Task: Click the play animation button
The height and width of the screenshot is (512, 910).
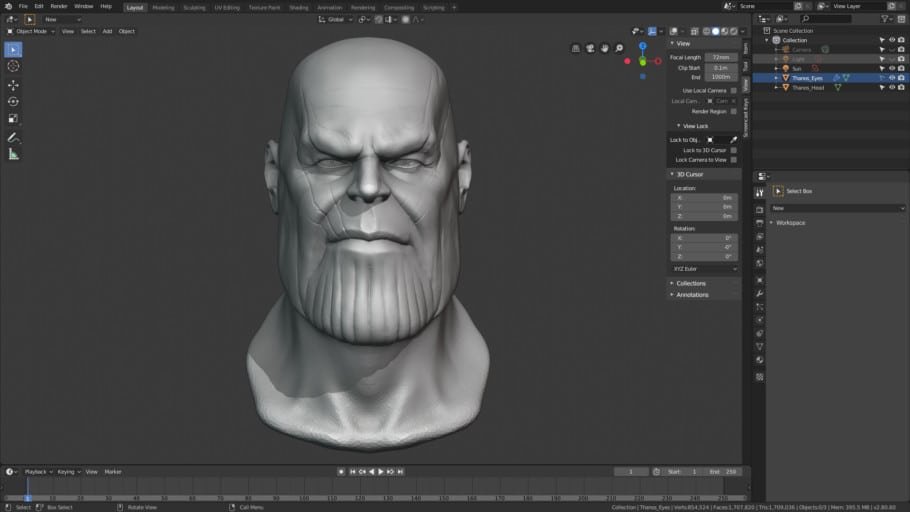Action: (x=381, y=473)
